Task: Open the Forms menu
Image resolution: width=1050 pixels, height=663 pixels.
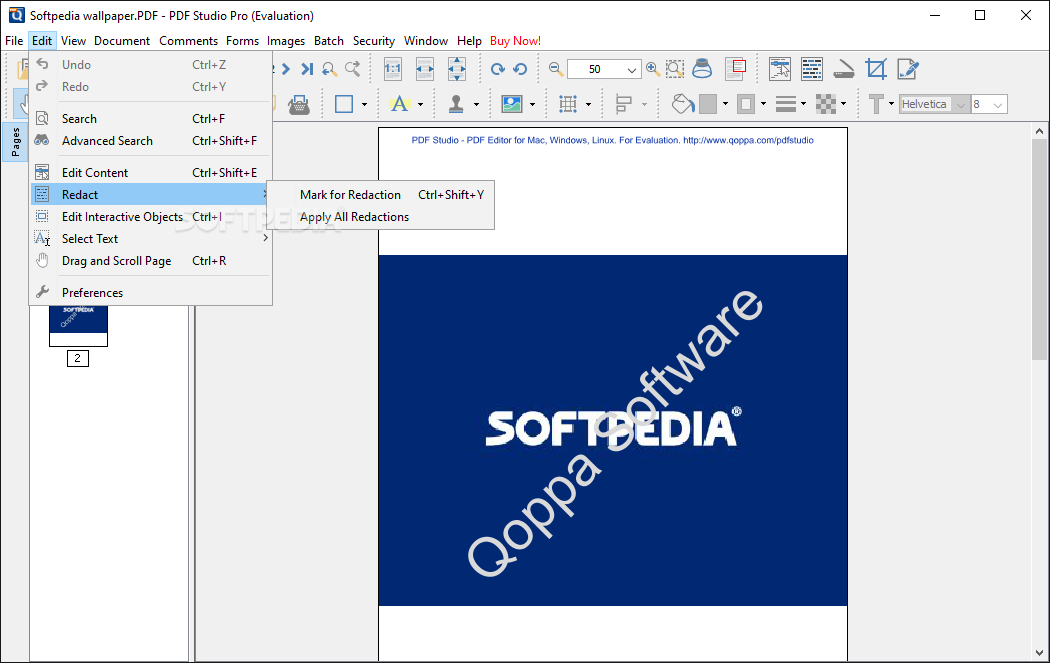Action: [x=242, y=41]
